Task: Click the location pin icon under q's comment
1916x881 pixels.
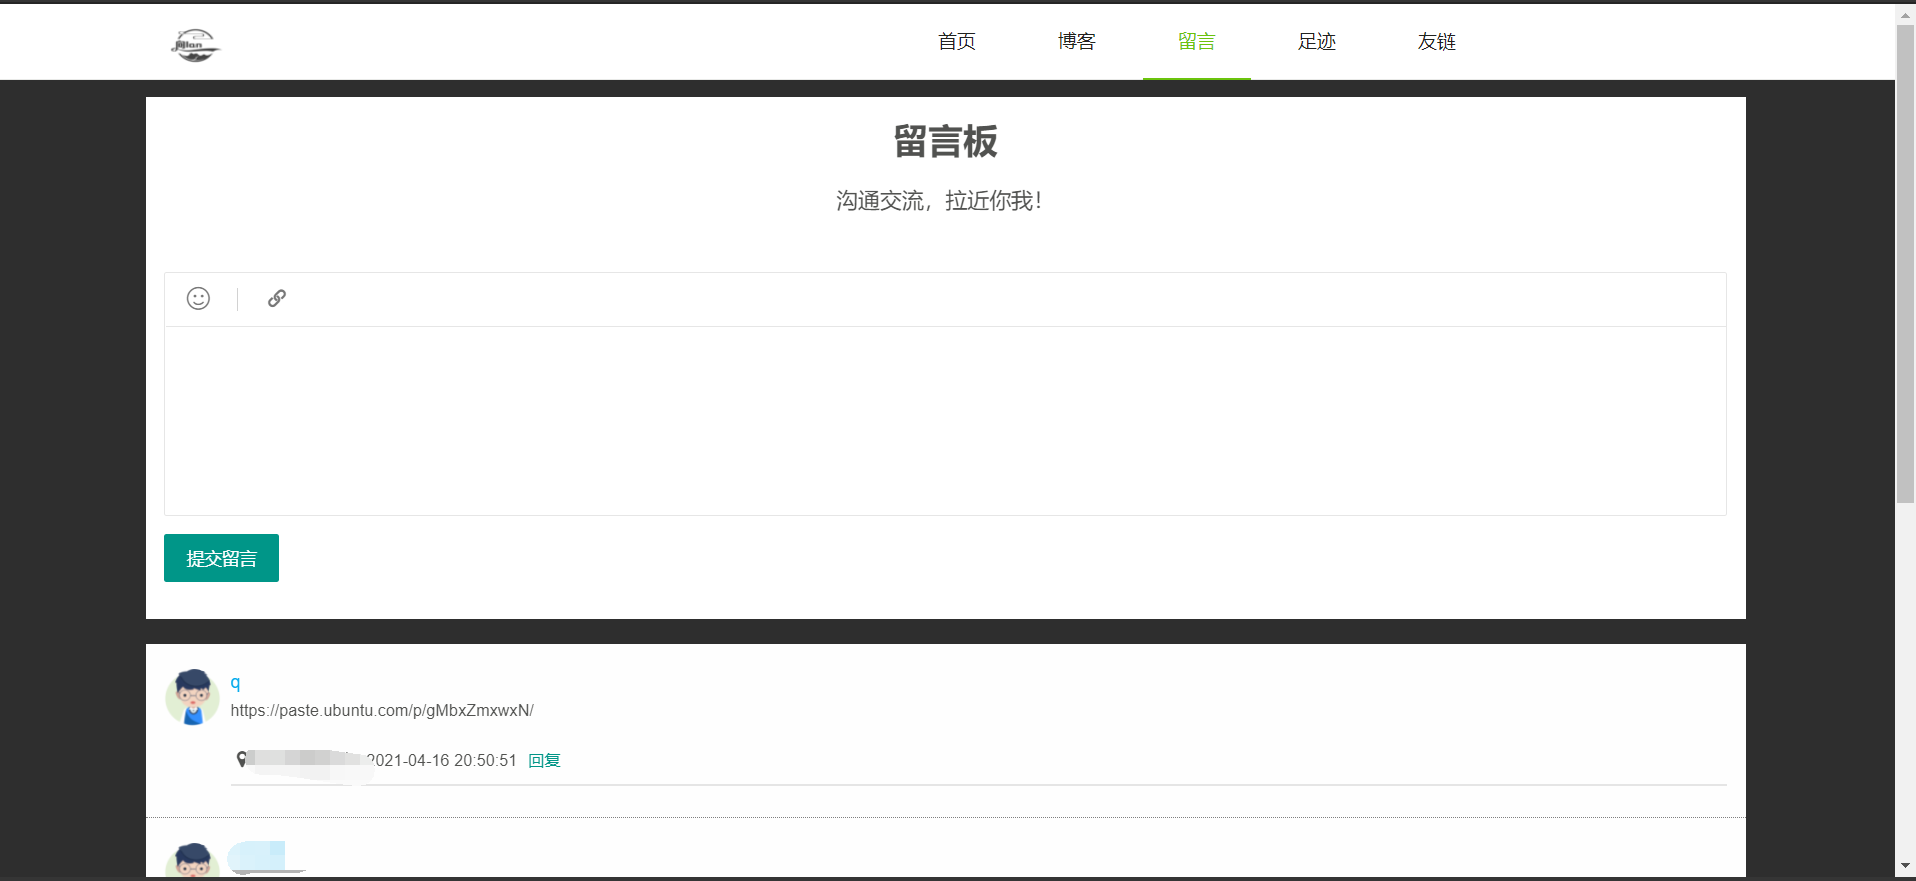Action: click(241, 759)
